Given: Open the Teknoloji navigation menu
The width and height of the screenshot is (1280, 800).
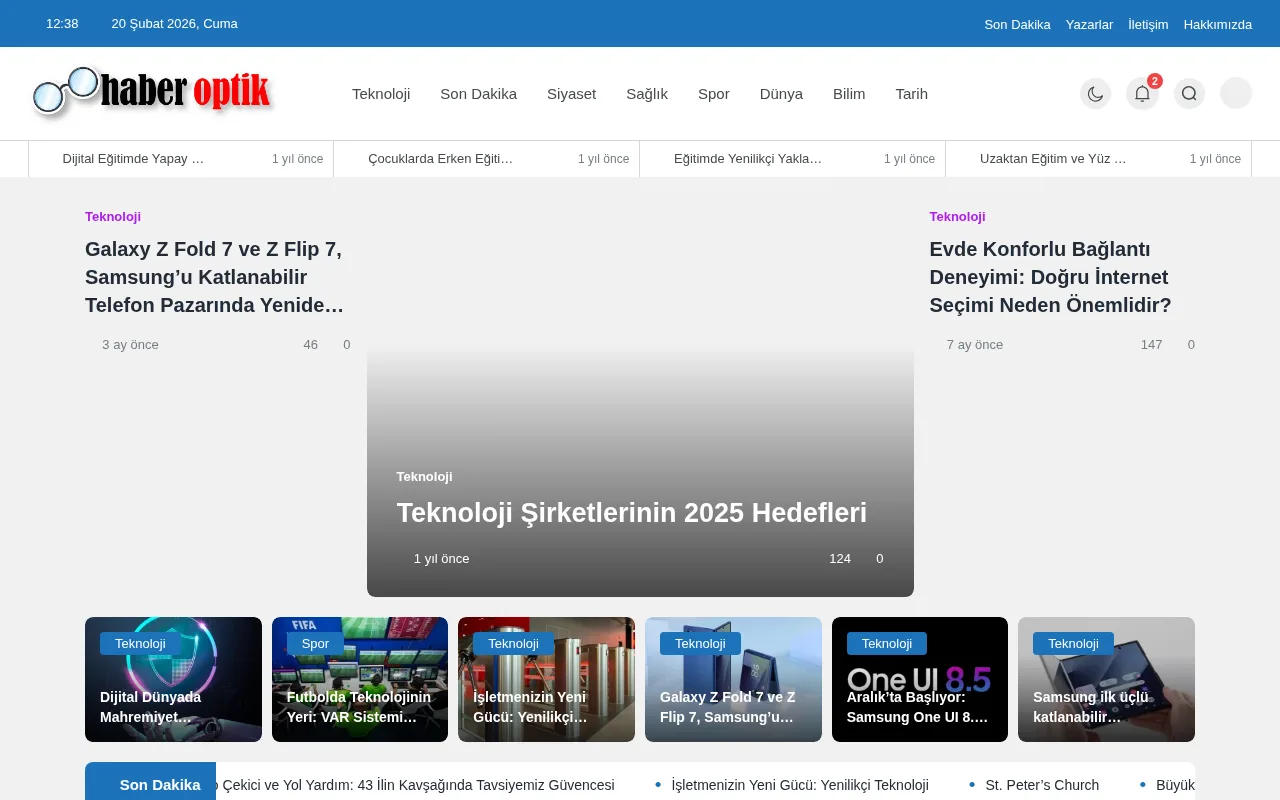Looking at the screenshot, I should tap(381, 93).
